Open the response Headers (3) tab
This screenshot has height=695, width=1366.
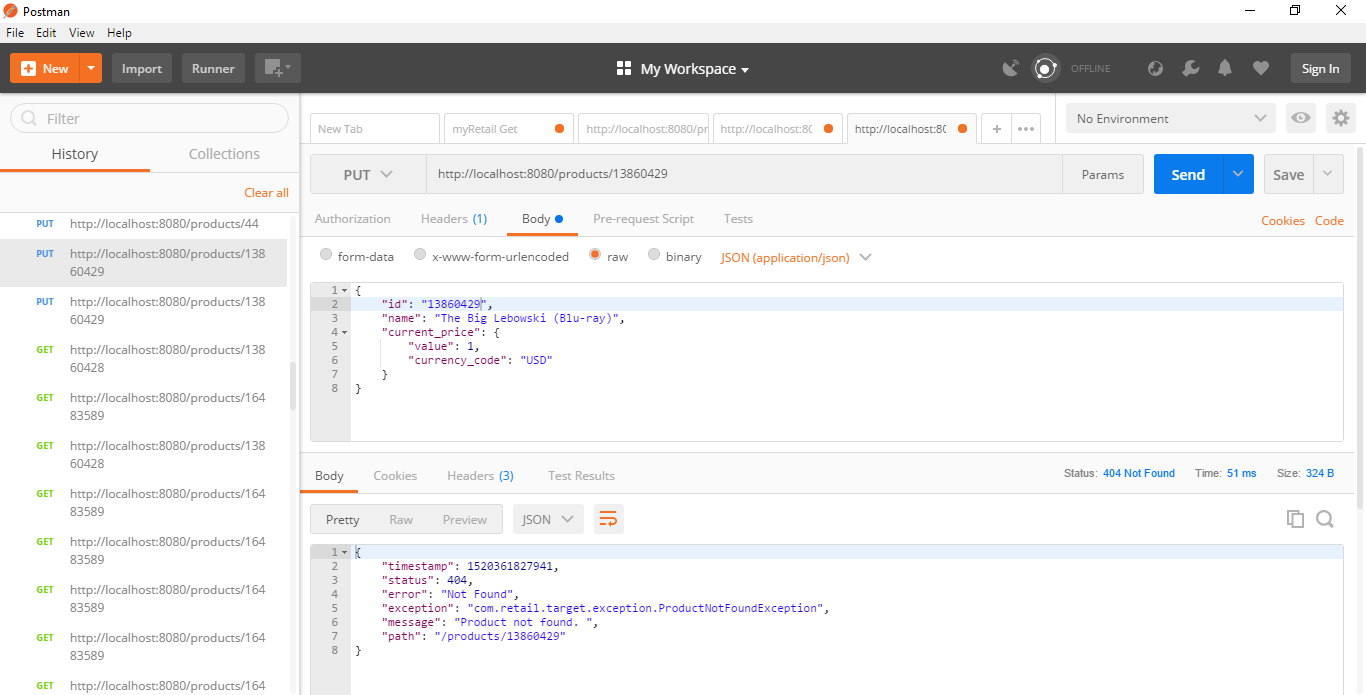(x=480, y=476)
